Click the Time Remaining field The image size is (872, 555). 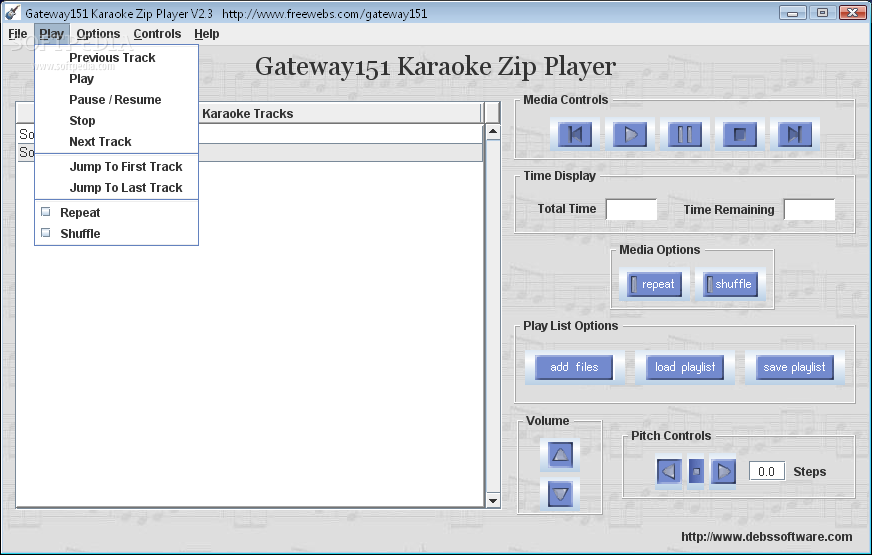click(x=809, y=210)
